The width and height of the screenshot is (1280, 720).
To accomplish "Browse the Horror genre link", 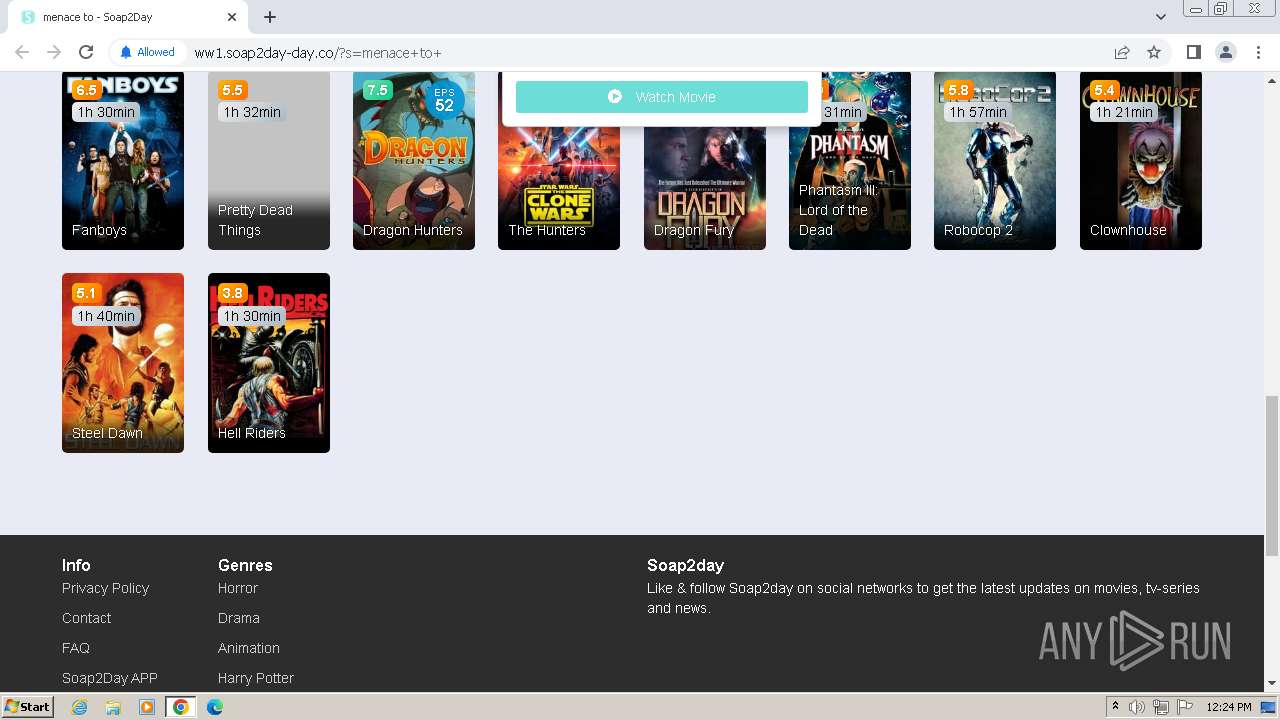I will [x=238, y=588].
